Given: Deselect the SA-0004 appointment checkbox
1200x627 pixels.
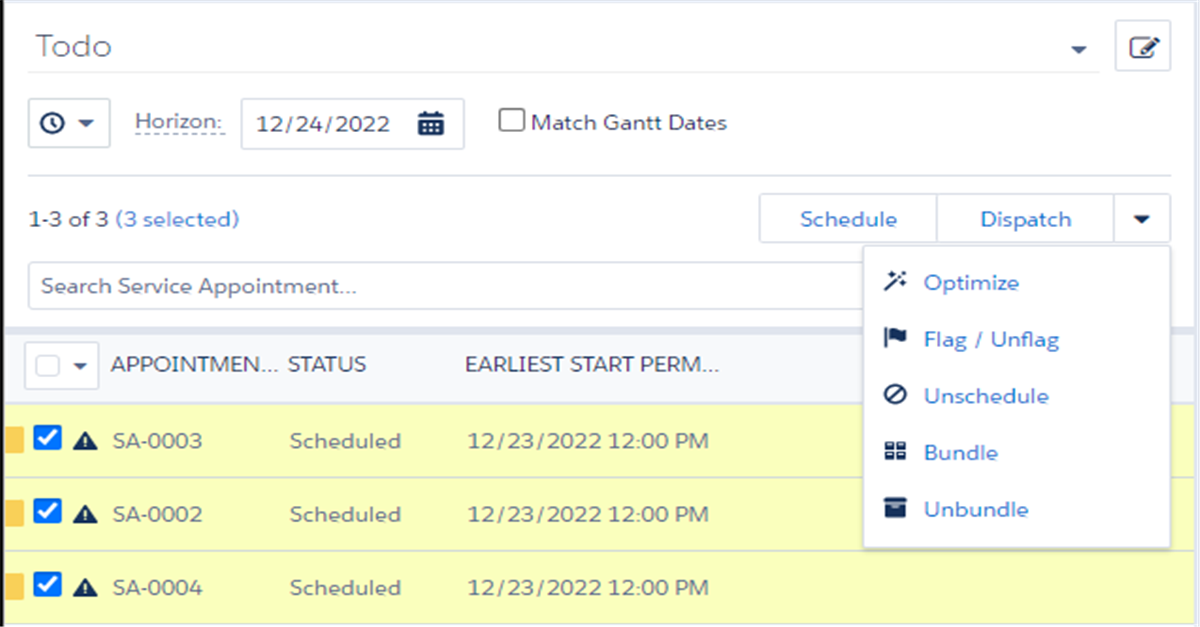Looking at the screenshot, I should pos(47,585).
